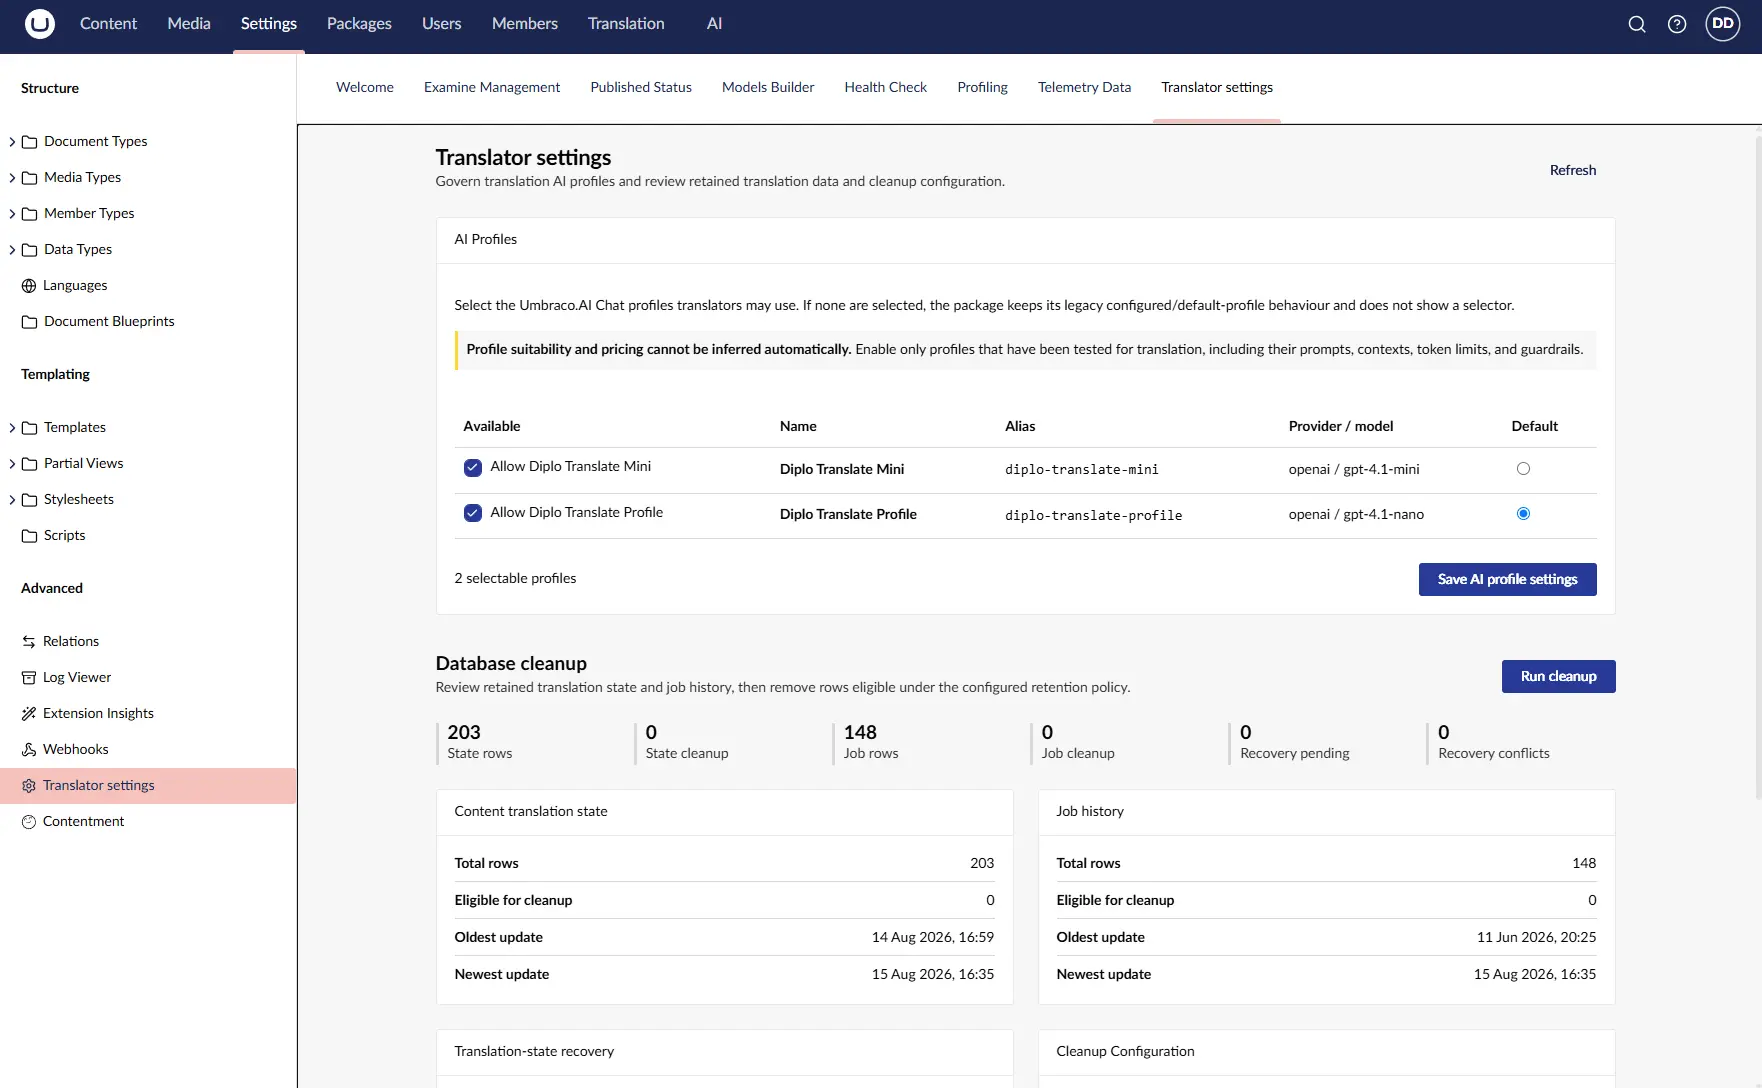Open the Translation section
Viewport: 1762px width, 1088px height.
626,23
